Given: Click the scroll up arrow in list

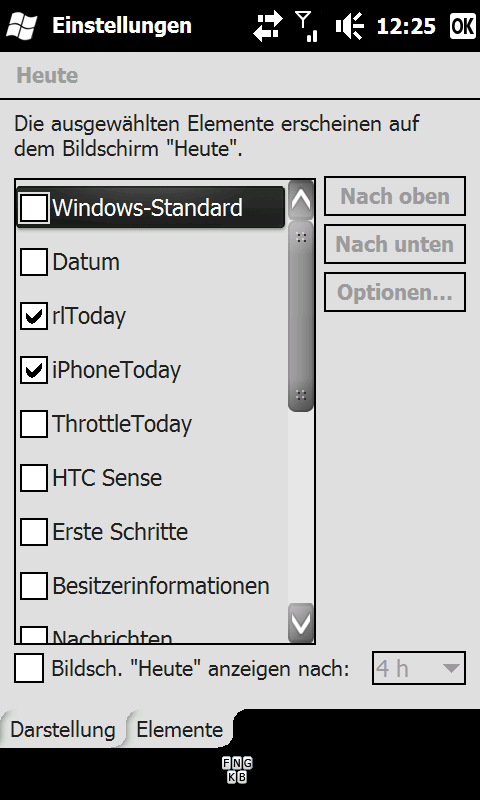Looking at the screenshot, I should (301, 200).
